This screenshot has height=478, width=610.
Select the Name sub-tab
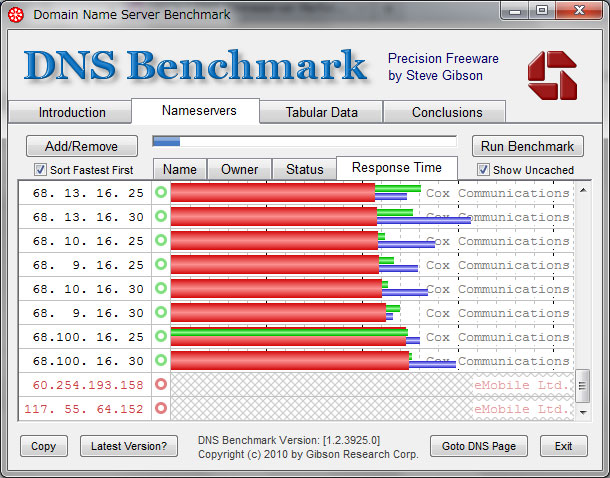point(180,169)
